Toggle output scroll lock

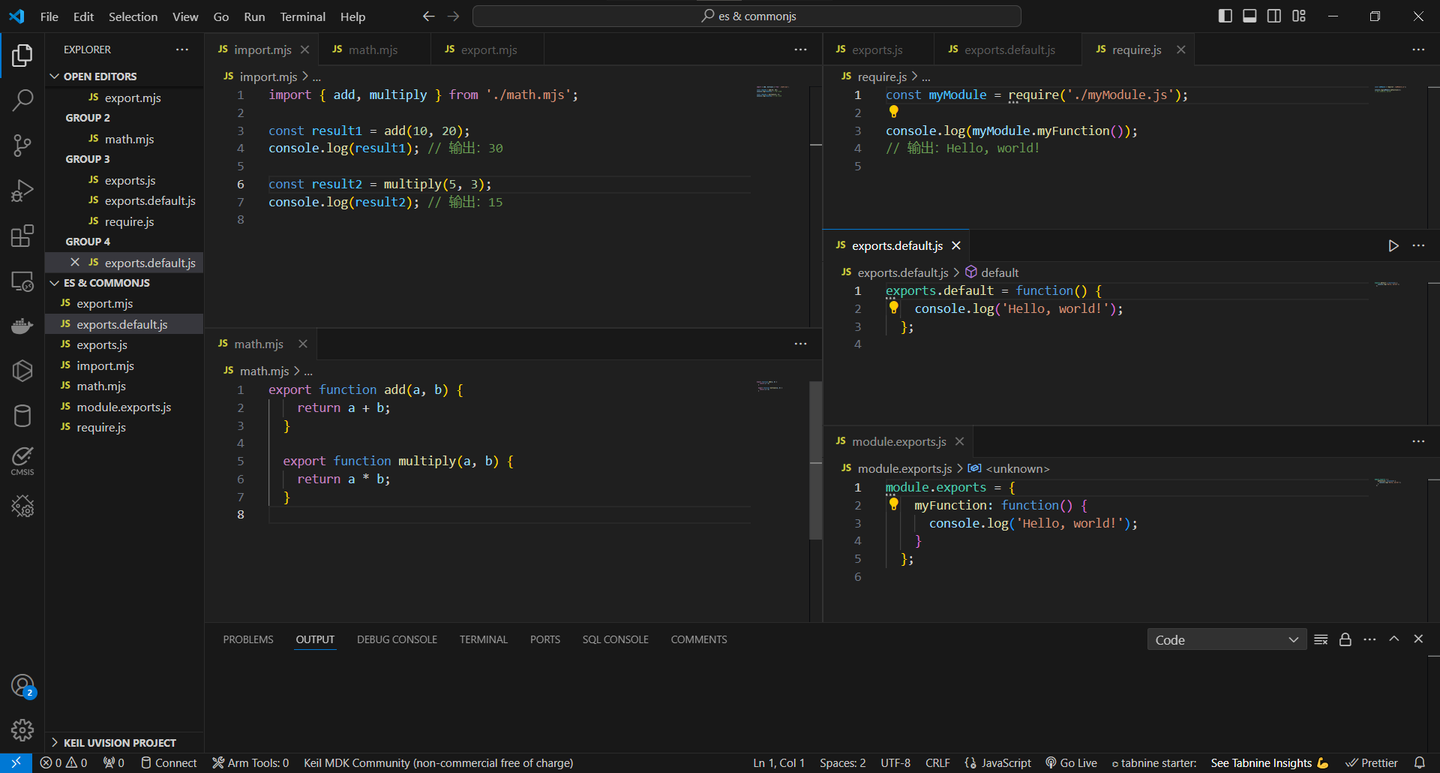(1345, 639)
